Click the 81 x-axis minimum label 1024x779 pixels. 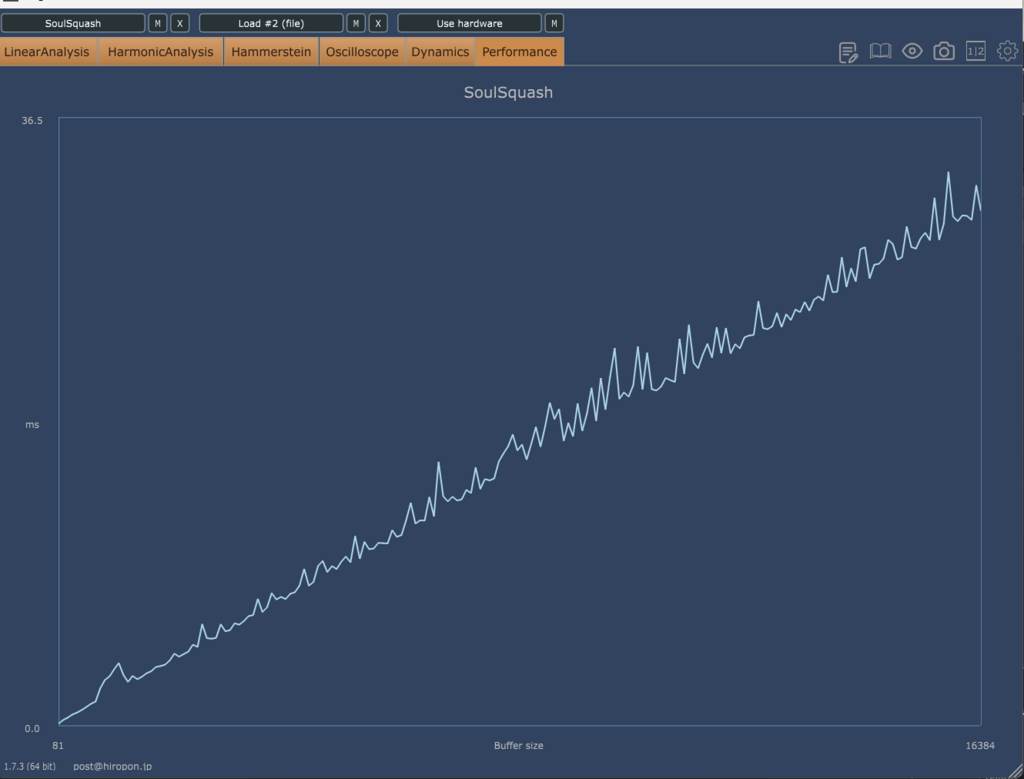[x=58, y=746]
